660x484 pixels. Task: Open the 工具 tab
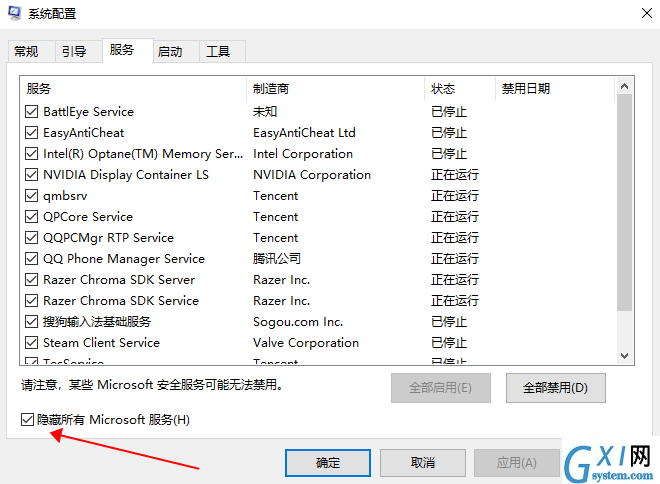pos(222,52)
